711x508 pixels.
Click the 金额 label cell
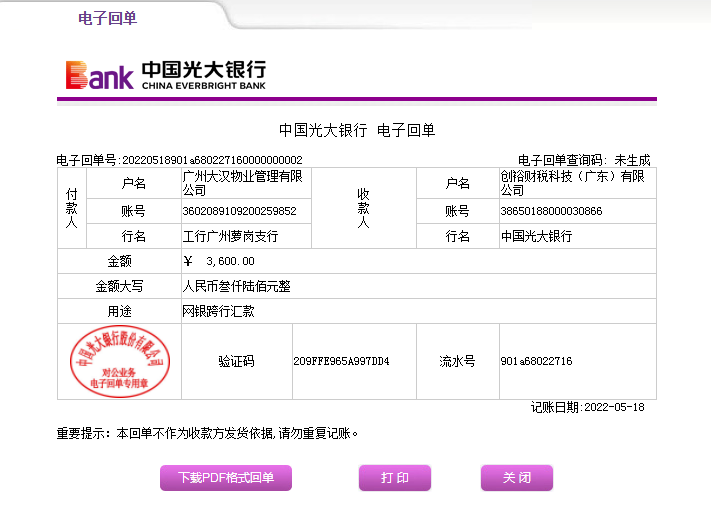click(x=119, y=261)
